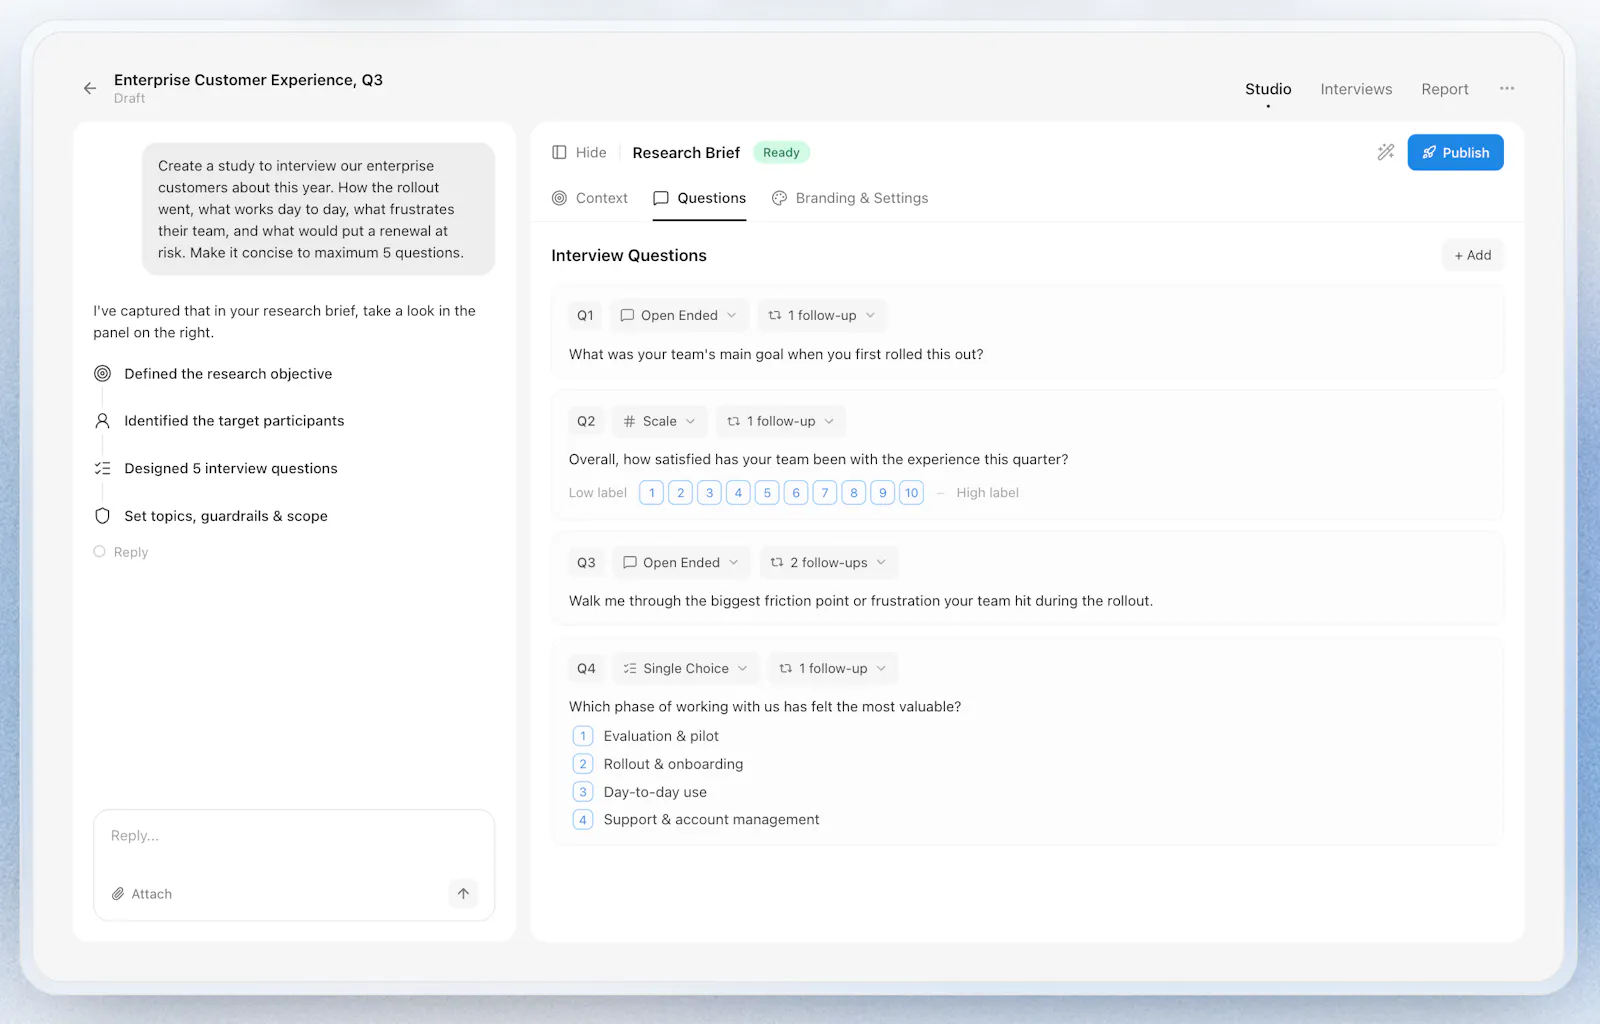Click Q3 question text about biggest friction point

pos(861,601)
